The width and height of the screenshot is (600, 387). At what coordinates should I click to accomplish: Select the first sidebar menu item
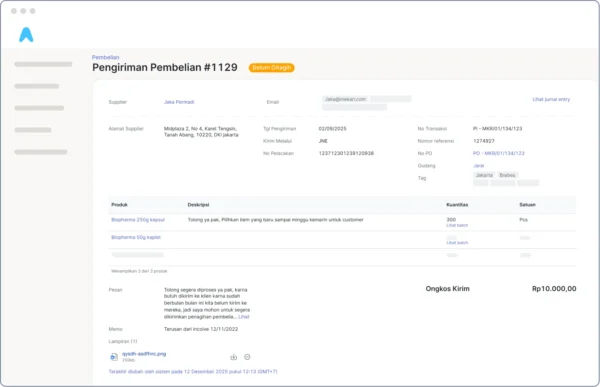(x=43, y=64)
